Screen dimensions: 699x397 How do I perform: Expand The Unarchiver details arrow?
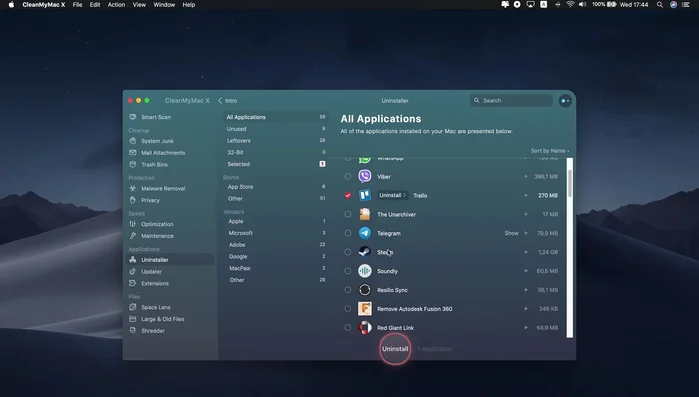[x=526, y=214]
